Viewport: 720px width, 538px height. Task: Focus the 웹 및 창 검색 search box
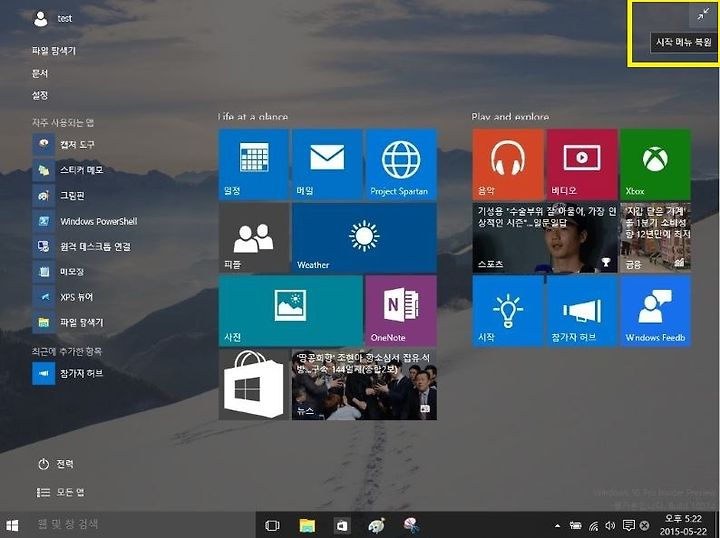[x=140, y=524]
